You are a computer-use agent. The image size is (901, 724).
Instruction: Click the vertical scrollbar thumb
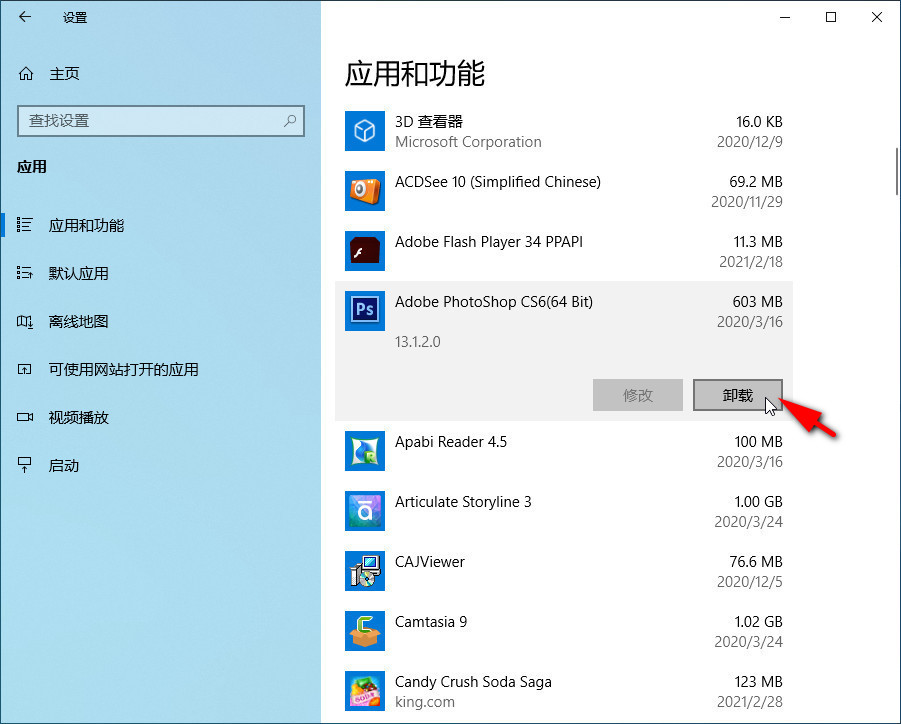coord(897,171)
